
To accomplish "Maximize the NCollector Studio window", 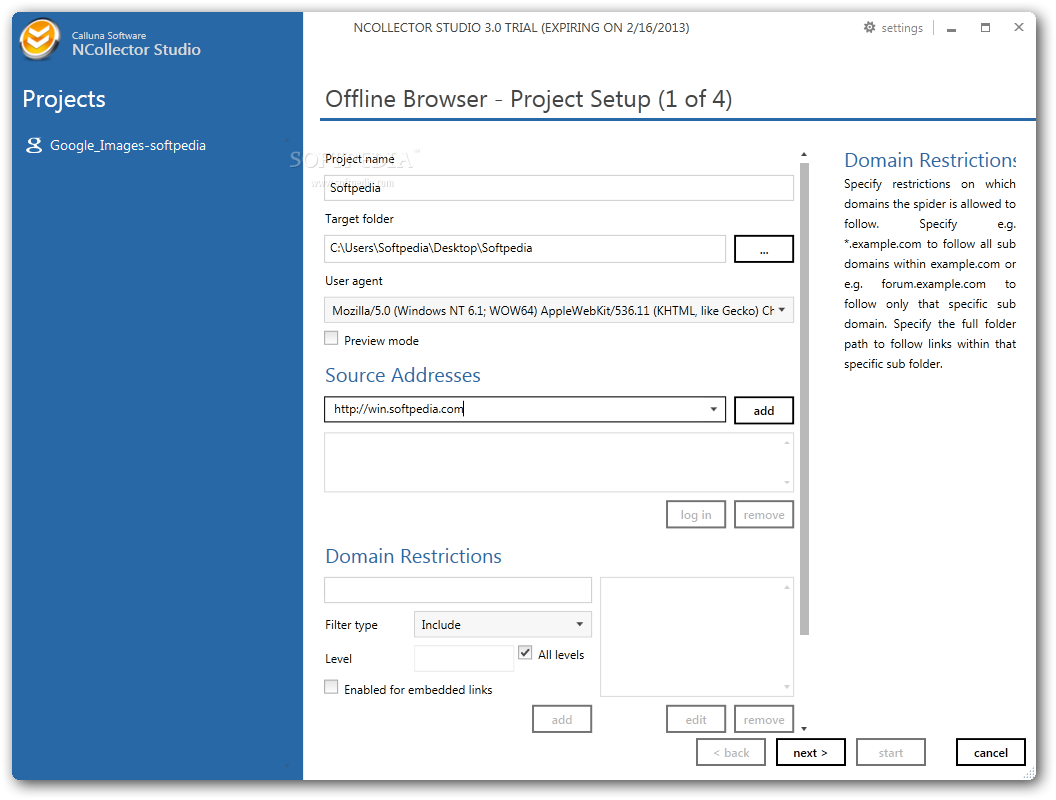I will click(985, 28).
